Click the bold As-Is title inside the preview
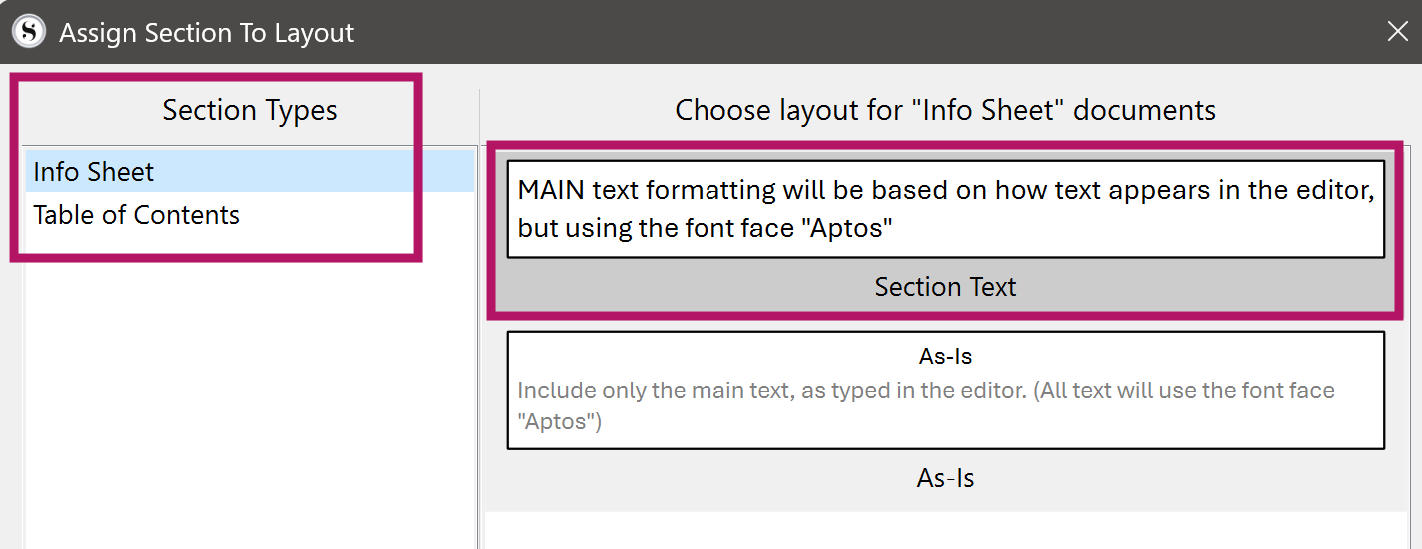 [946, 356]
